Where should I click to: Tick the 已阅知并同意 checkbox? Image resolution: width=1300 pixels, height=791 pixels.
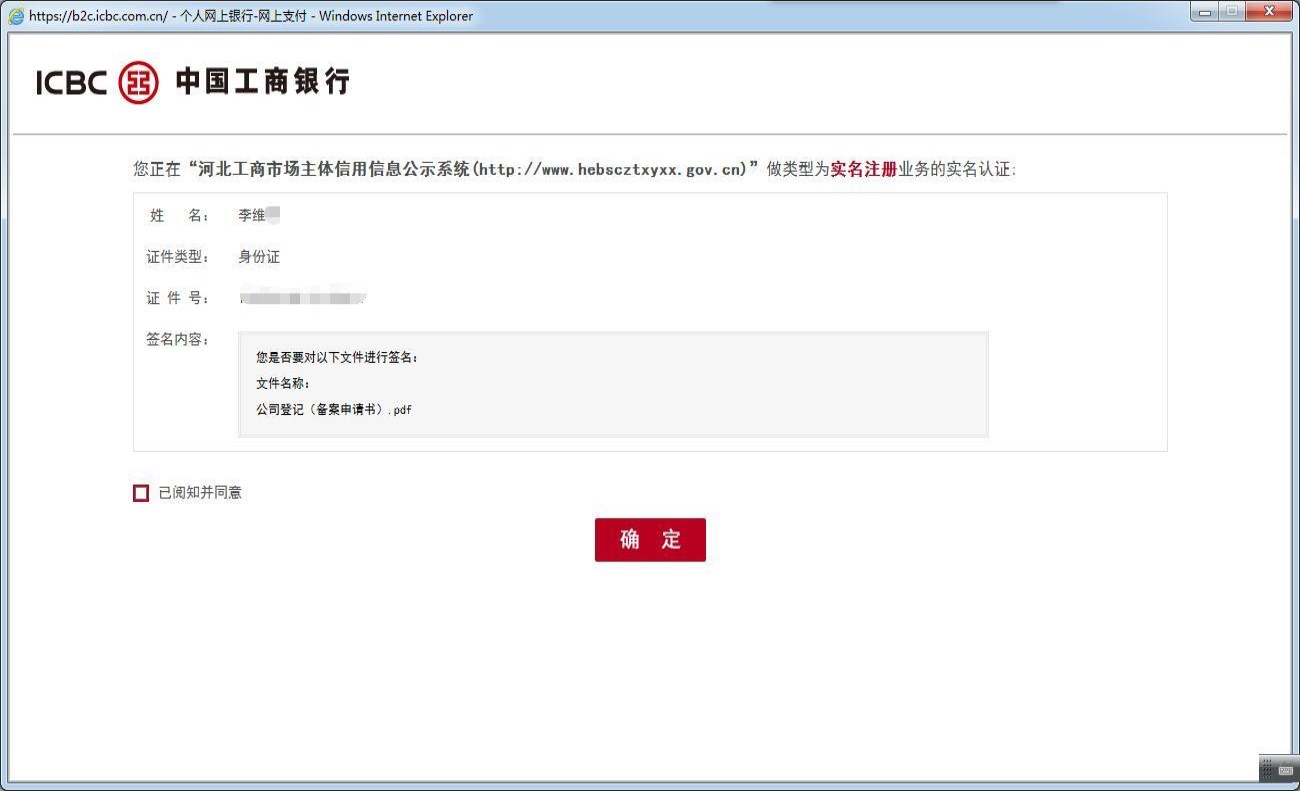pyautogui.click(x=141, y=493)
